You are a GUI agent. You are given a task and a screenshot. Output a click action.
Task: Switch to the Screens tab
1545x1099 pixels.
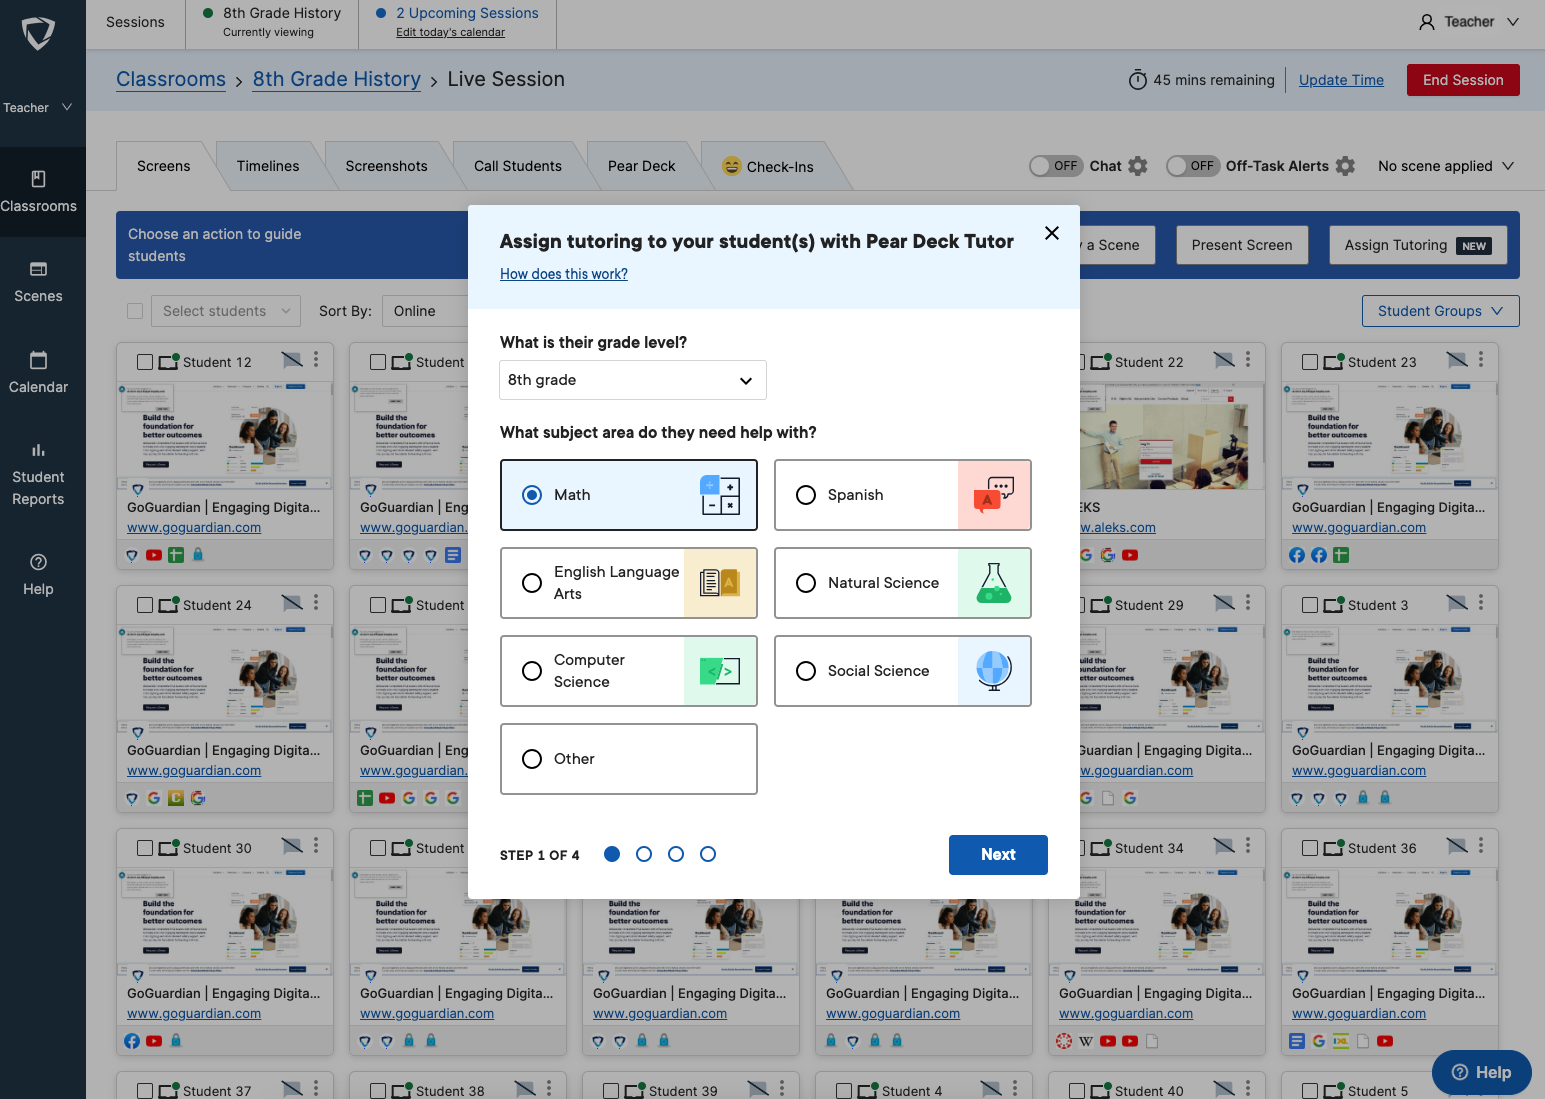click(163, 166)
